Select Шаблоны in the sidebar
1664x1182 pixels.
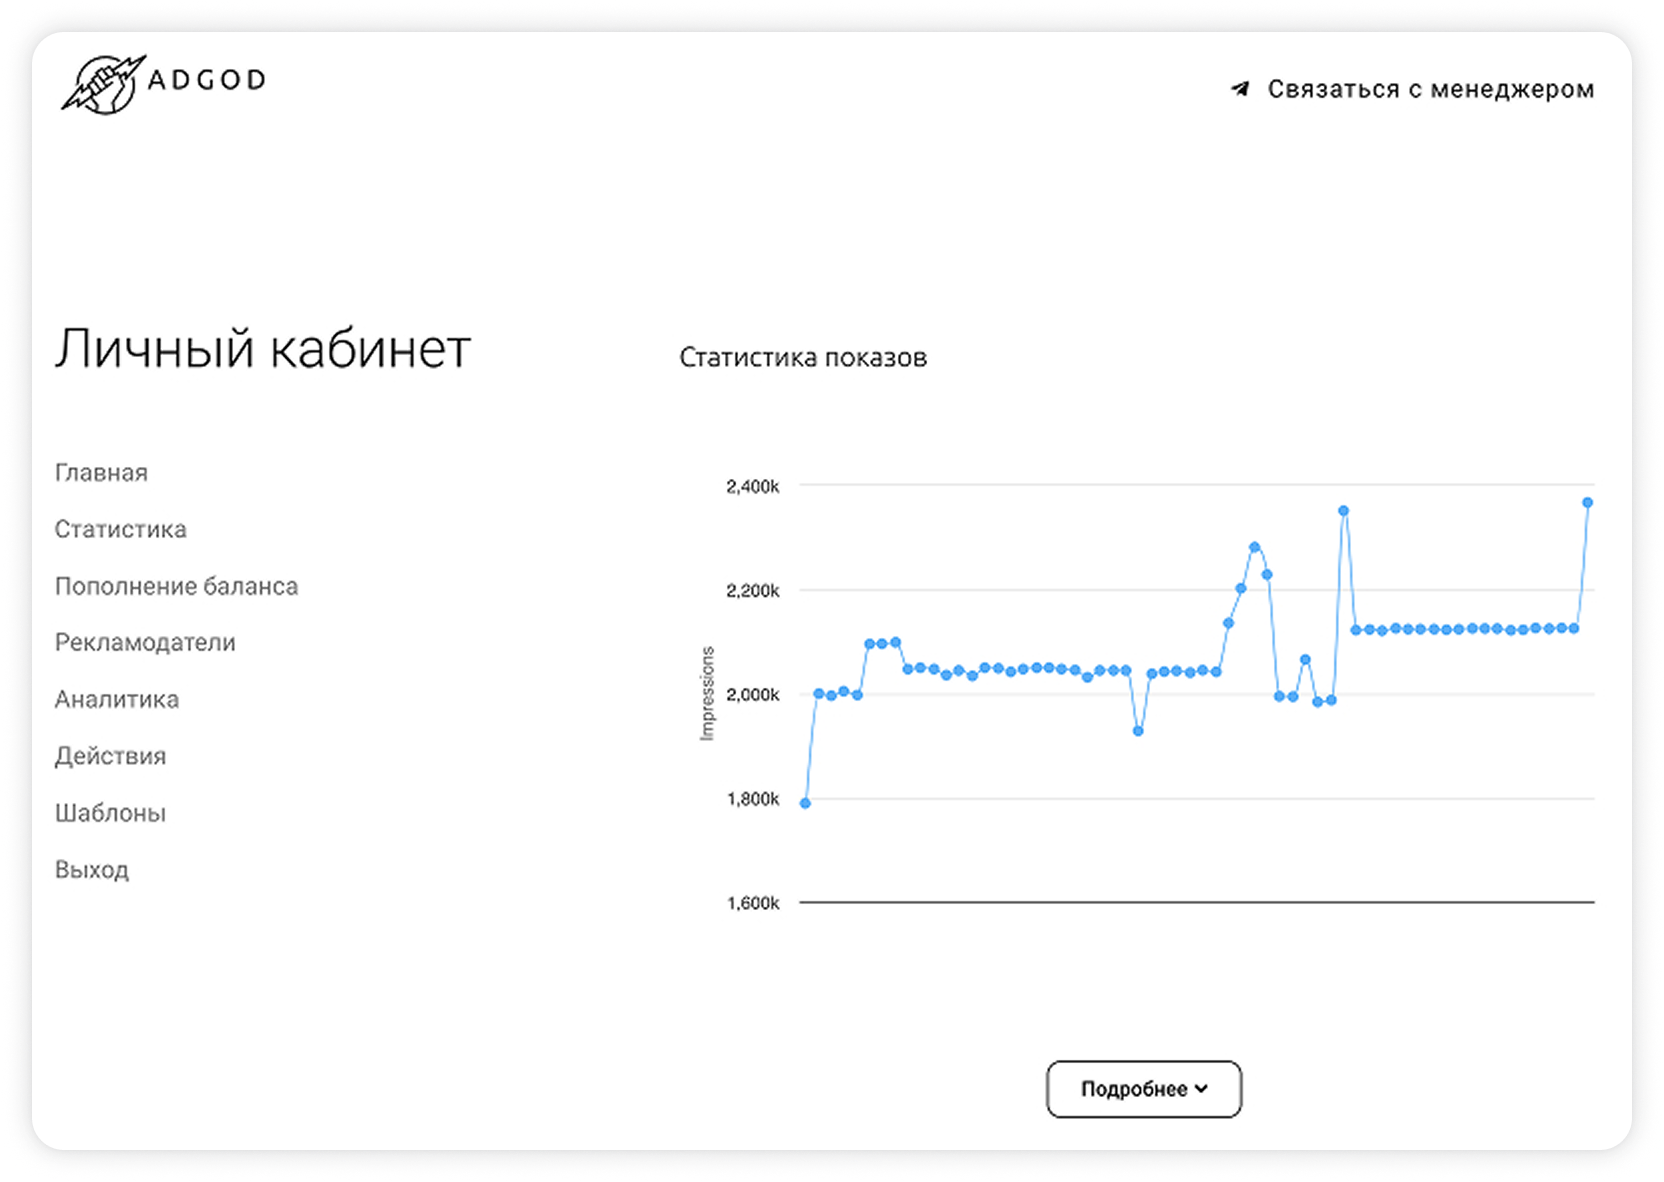(110, 813)
